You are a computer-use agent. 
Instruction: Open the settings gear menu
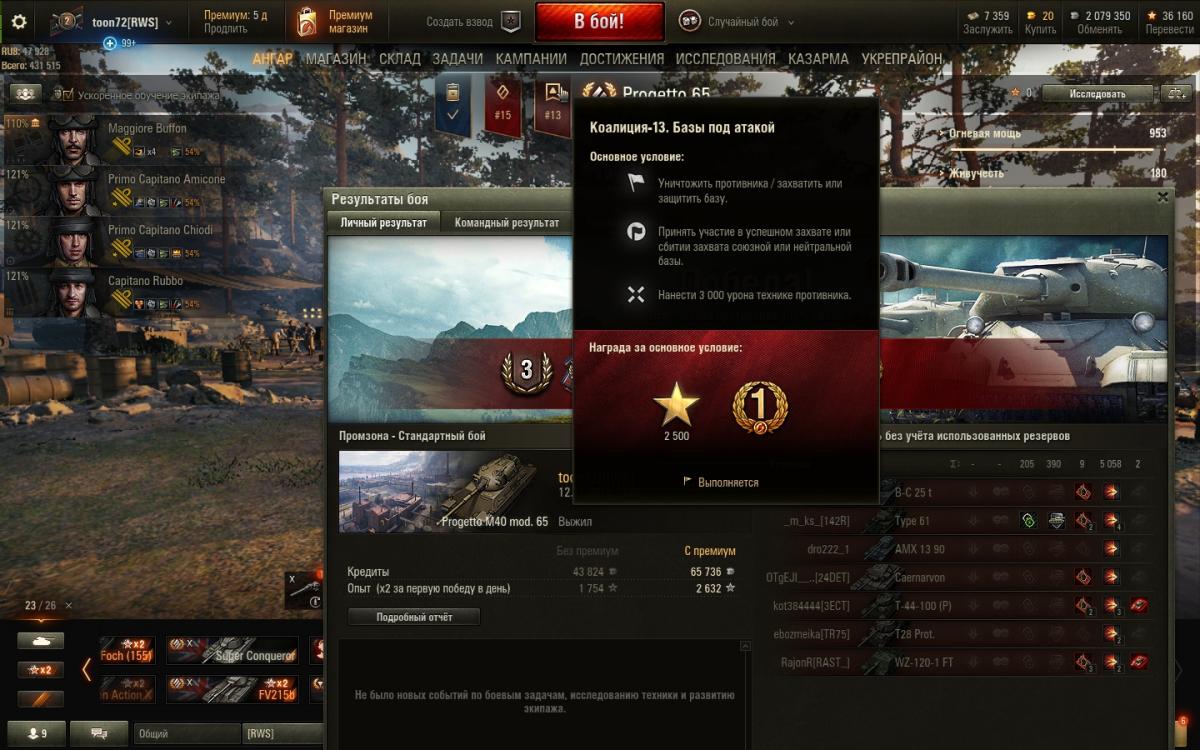click(19, 21)
